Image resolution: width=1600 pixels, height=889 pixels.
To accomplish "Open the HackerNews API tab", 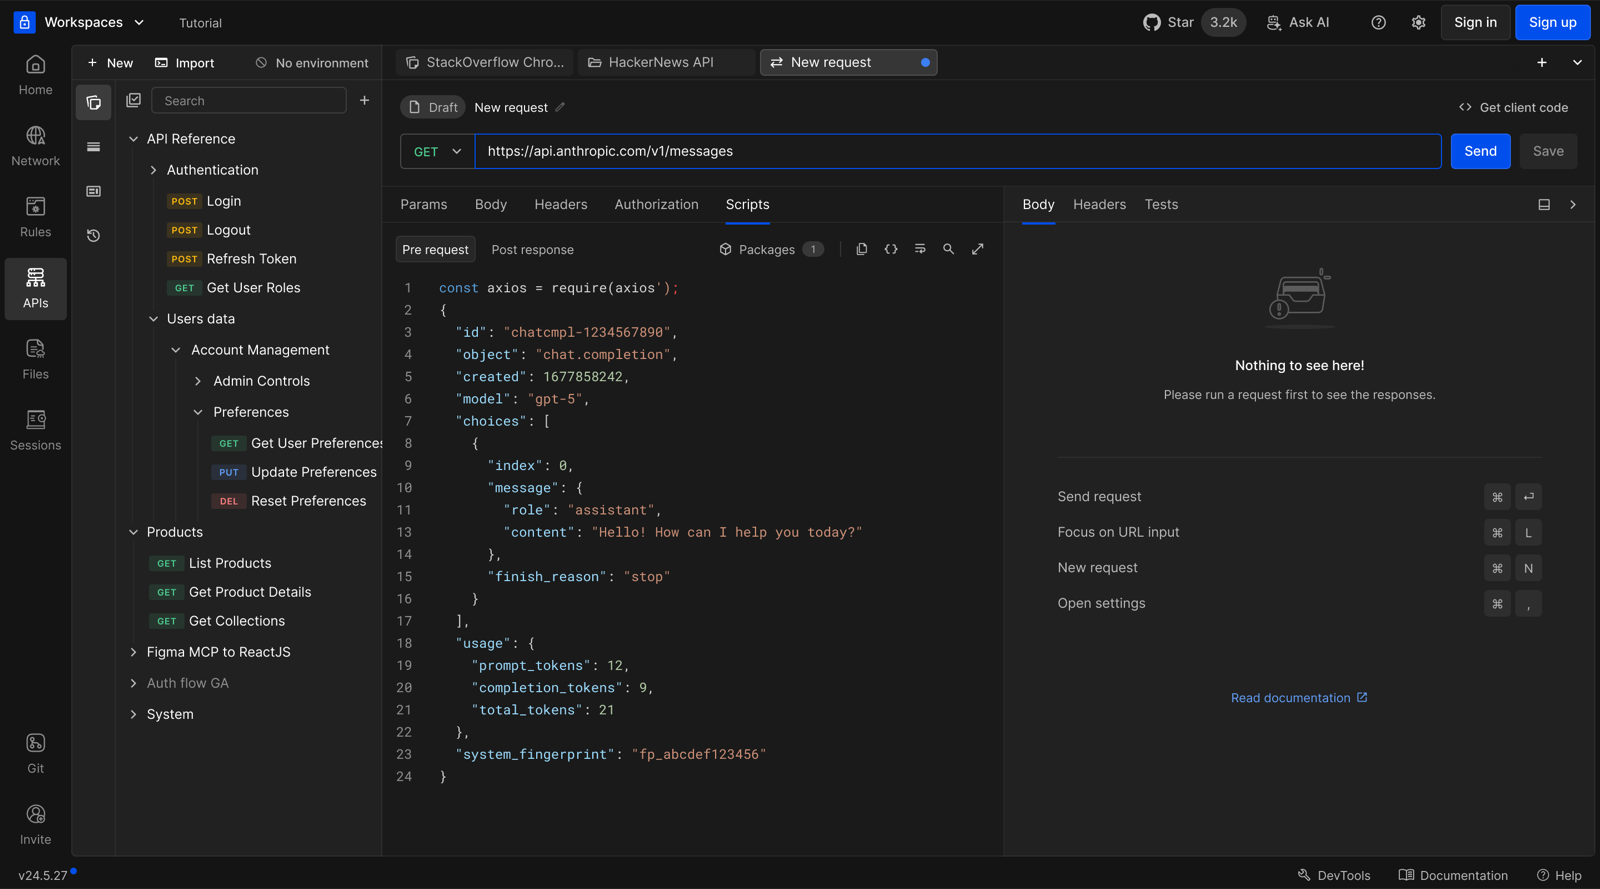I will point(666,62).
